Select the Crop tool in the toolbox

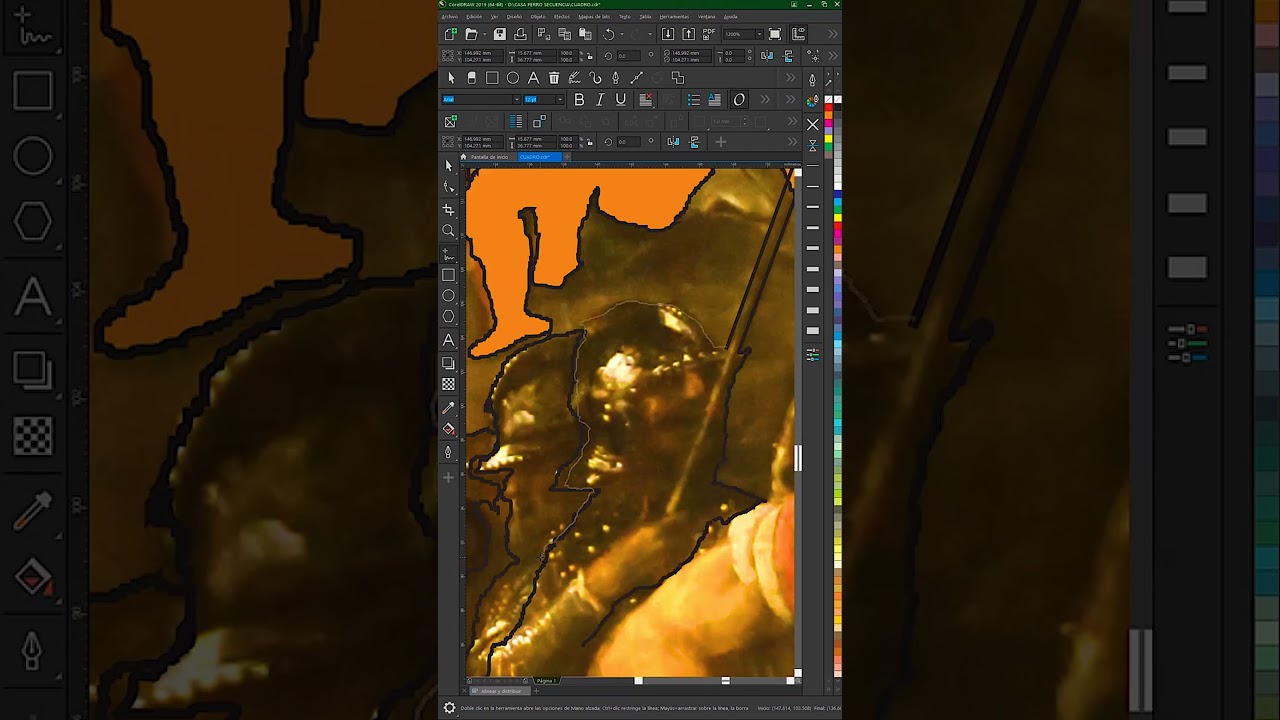pyautogui.click(x=449, y=209)
